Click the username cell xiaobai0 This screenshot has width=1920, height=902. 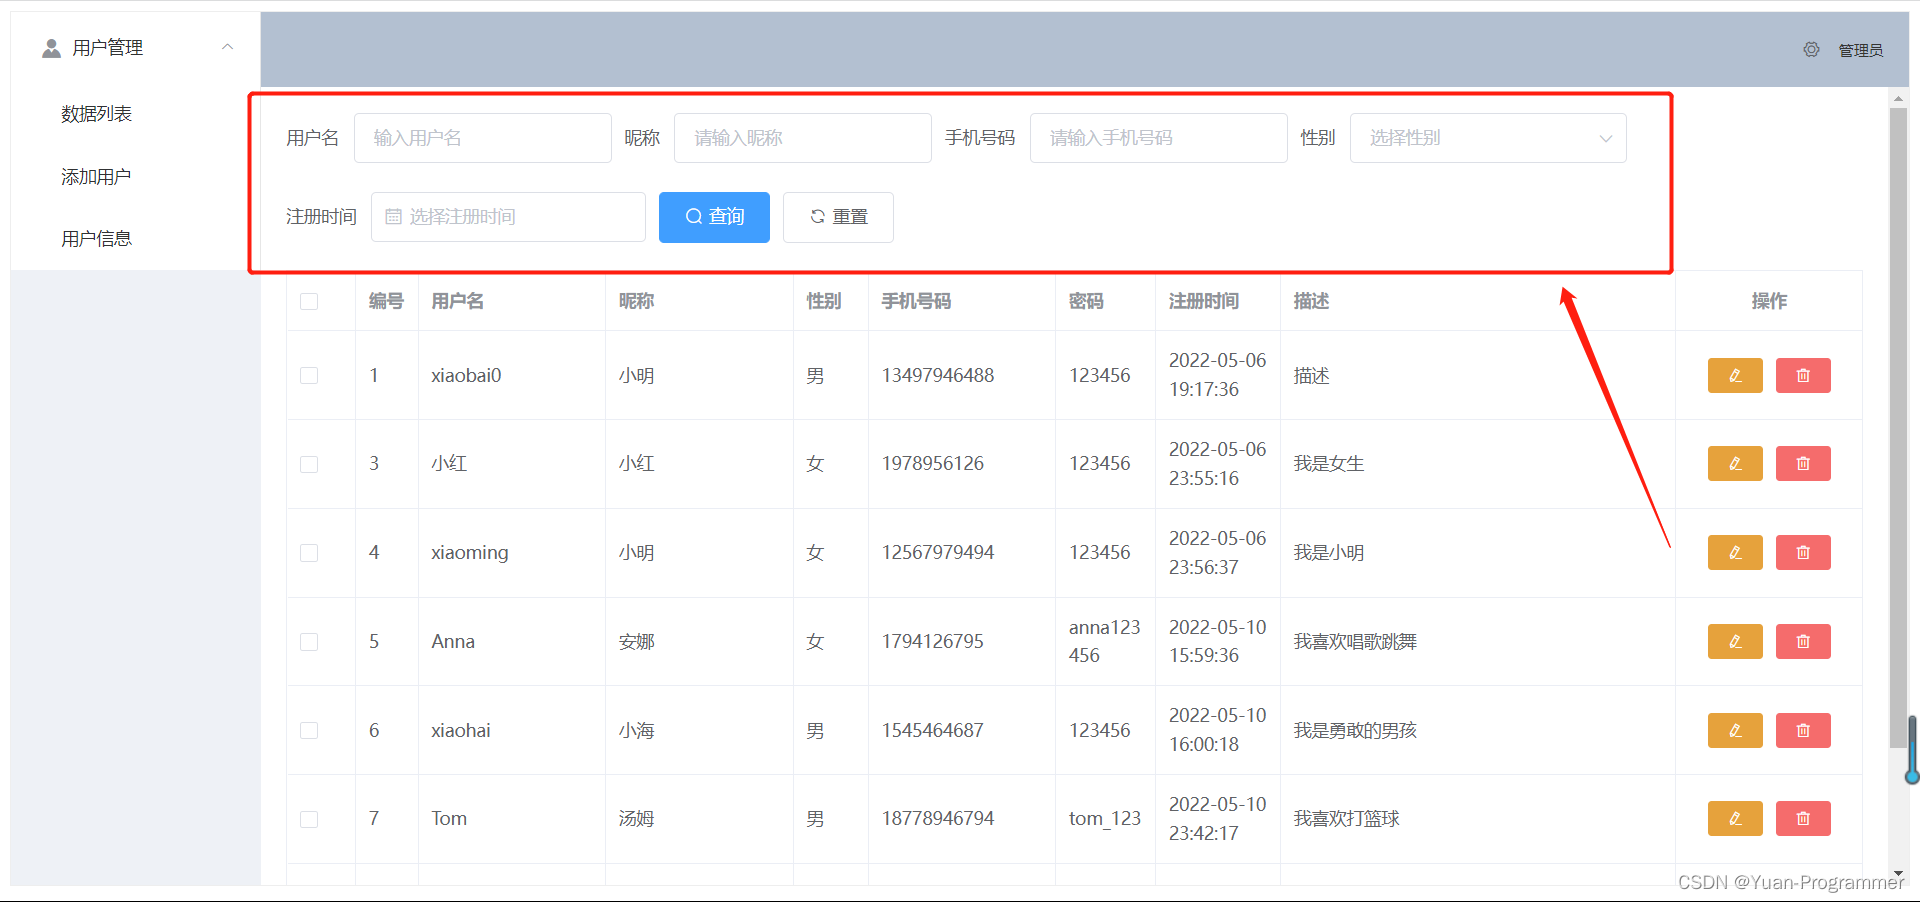[x=467, y=376]
